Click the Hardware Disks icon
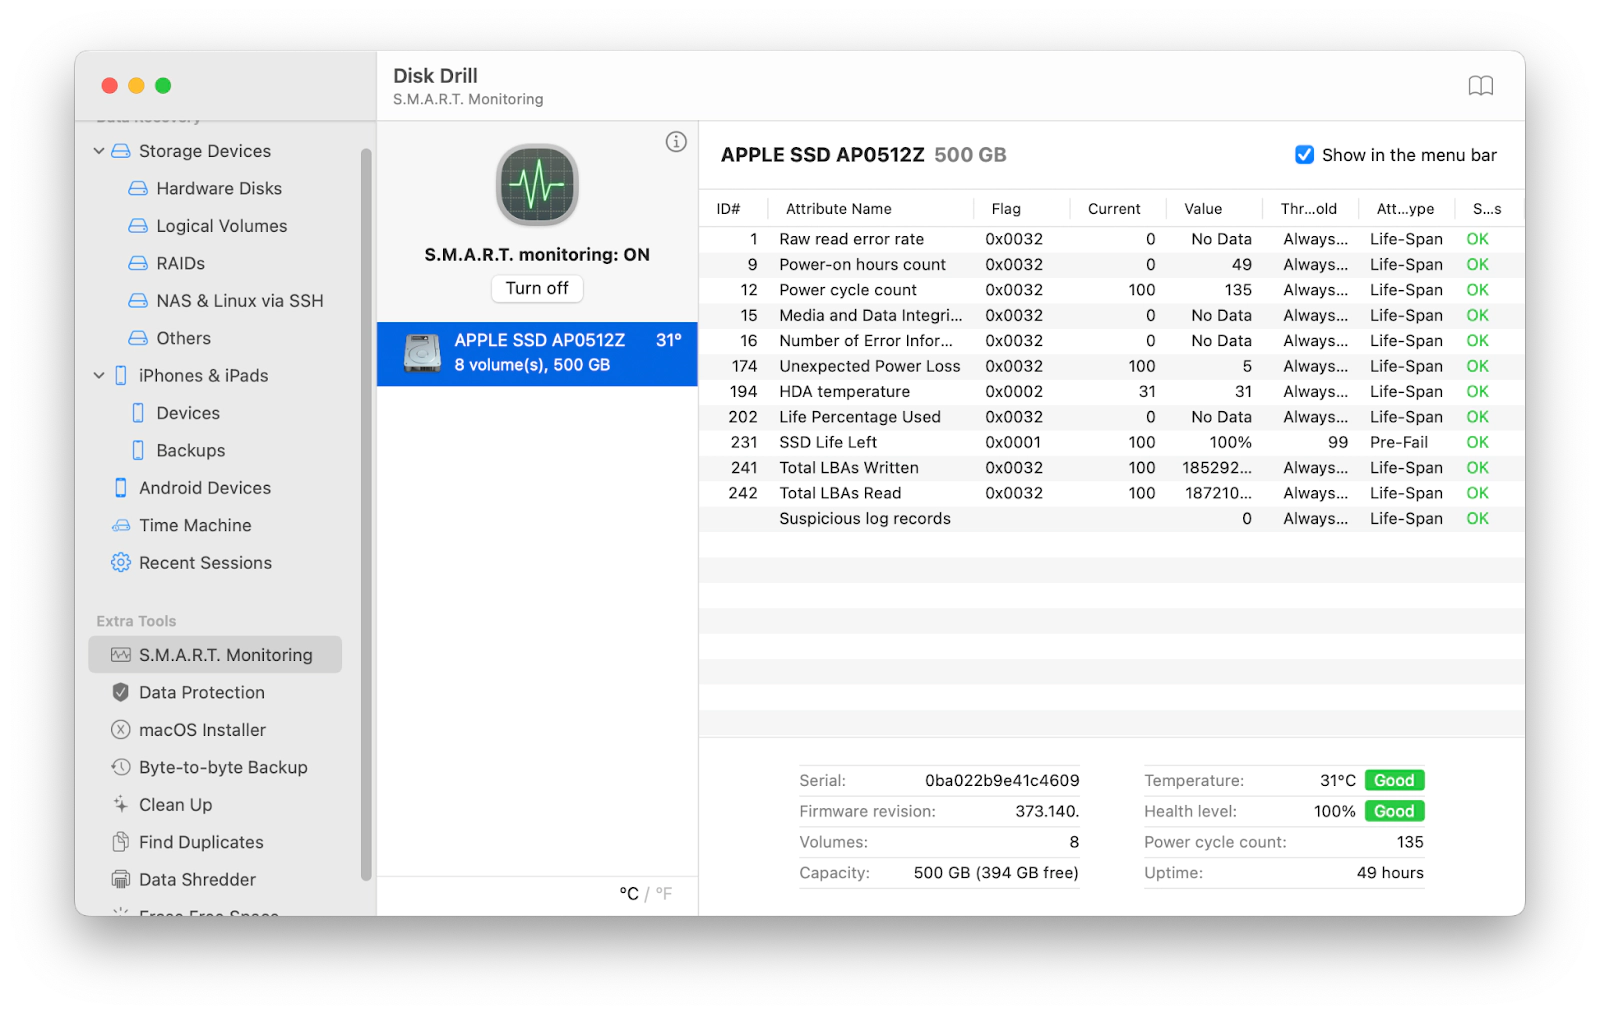The height and width of the screenshot is (1015, 1600). point(138,188)
